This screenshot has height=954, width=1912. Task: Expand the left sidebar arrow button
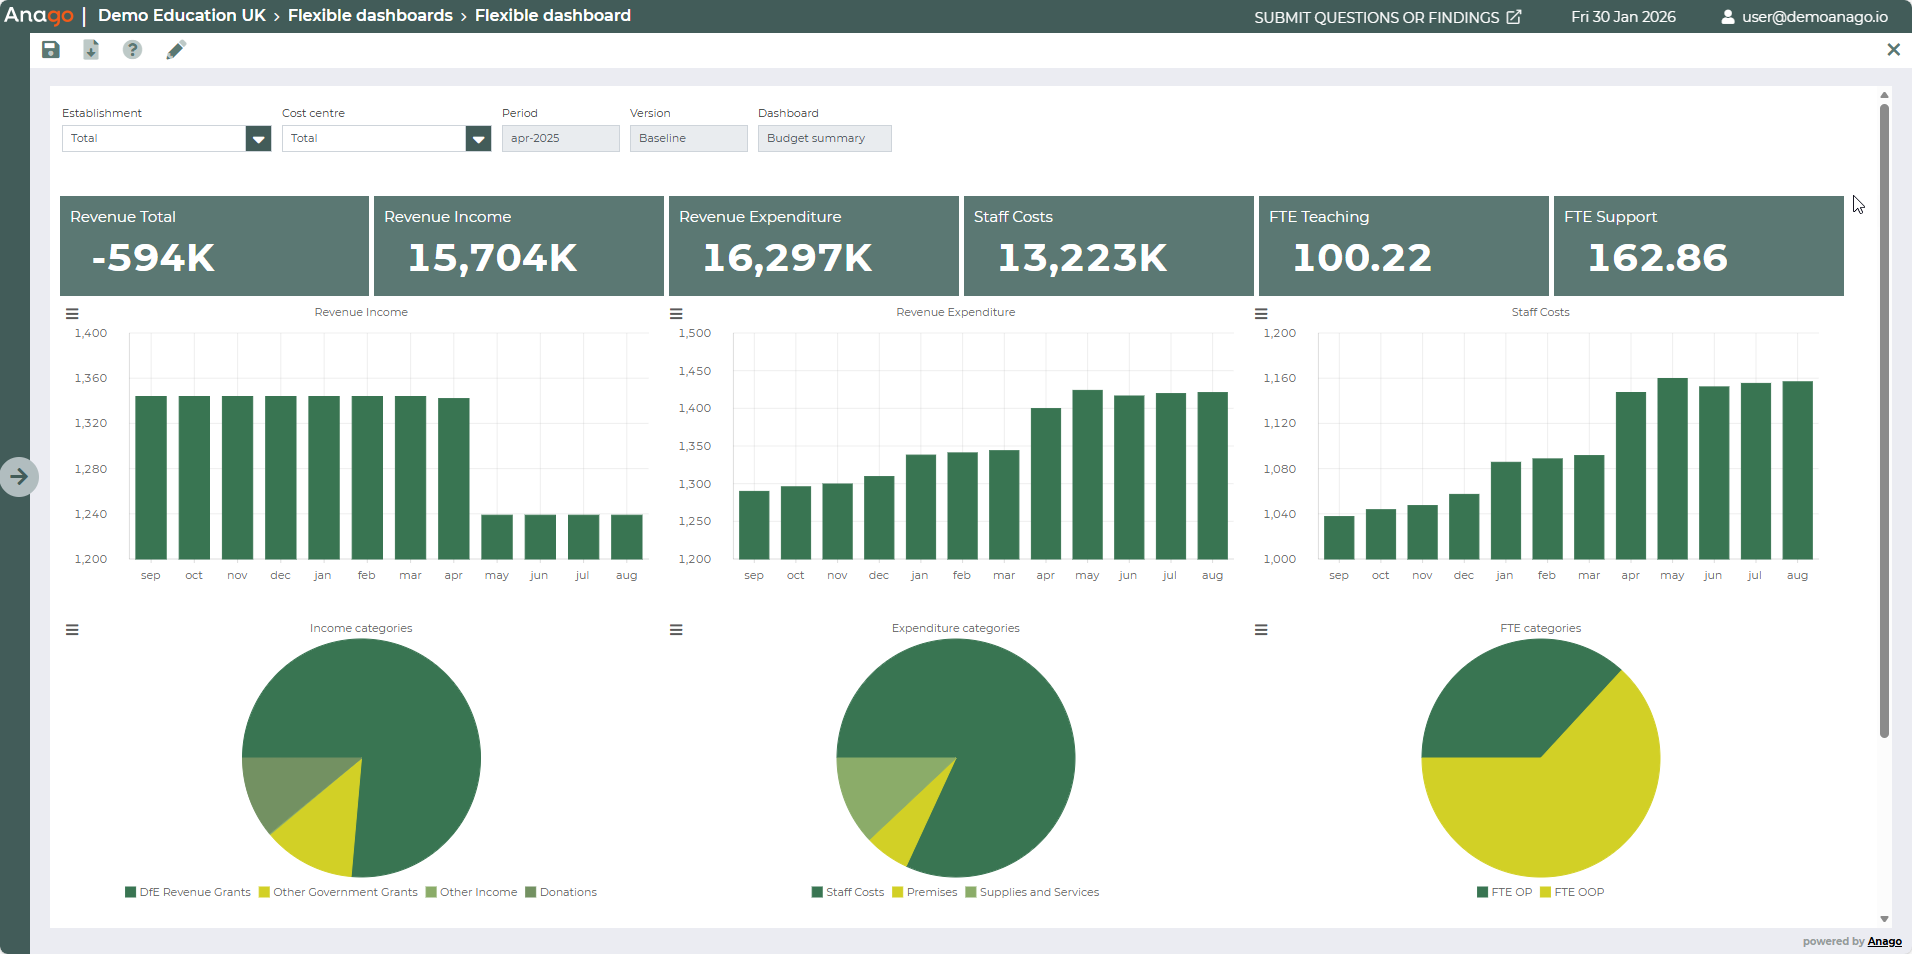click(x=19, y=477)
